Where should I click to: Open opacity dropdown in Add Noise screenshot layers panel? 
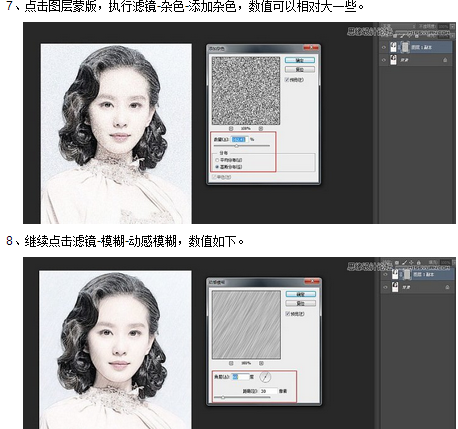452,26
